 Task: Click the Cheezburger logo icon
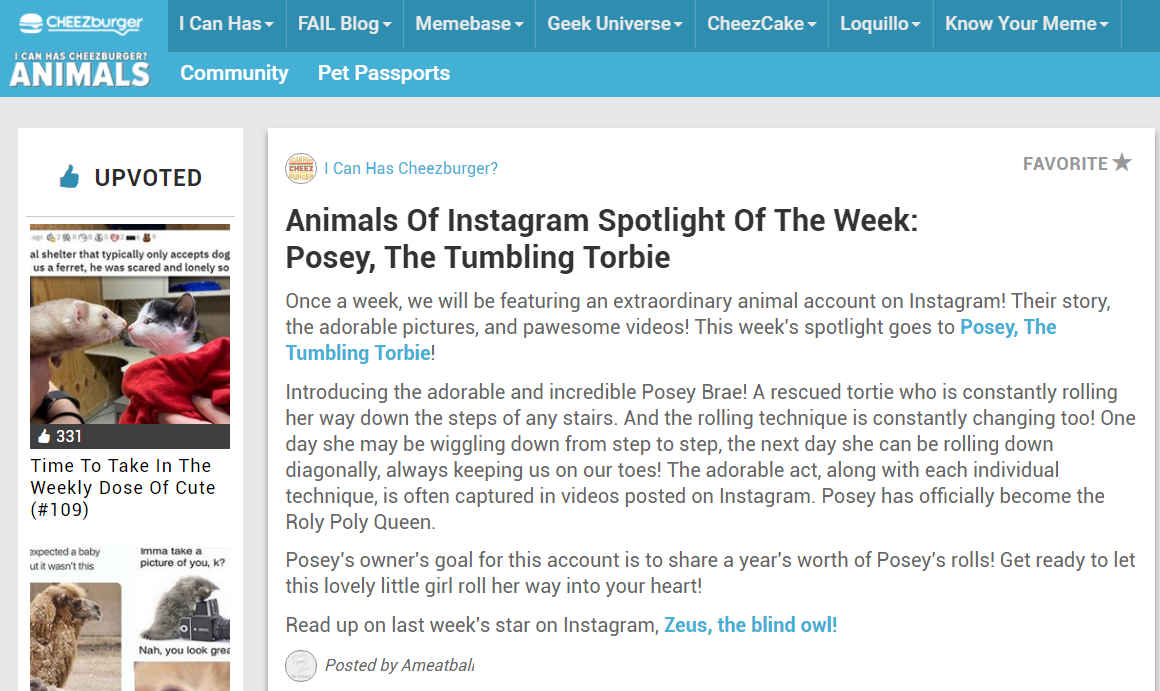coord(30,23)
